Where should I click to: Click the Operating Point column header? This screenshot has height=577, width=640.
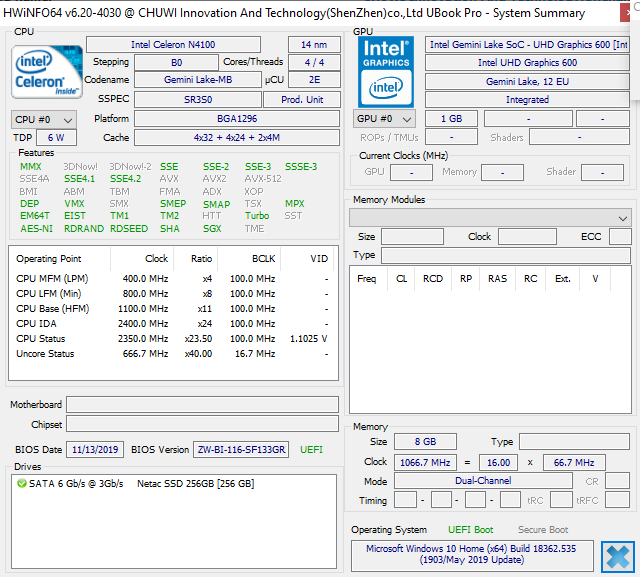pyautogui.click(x=49, y=259)
